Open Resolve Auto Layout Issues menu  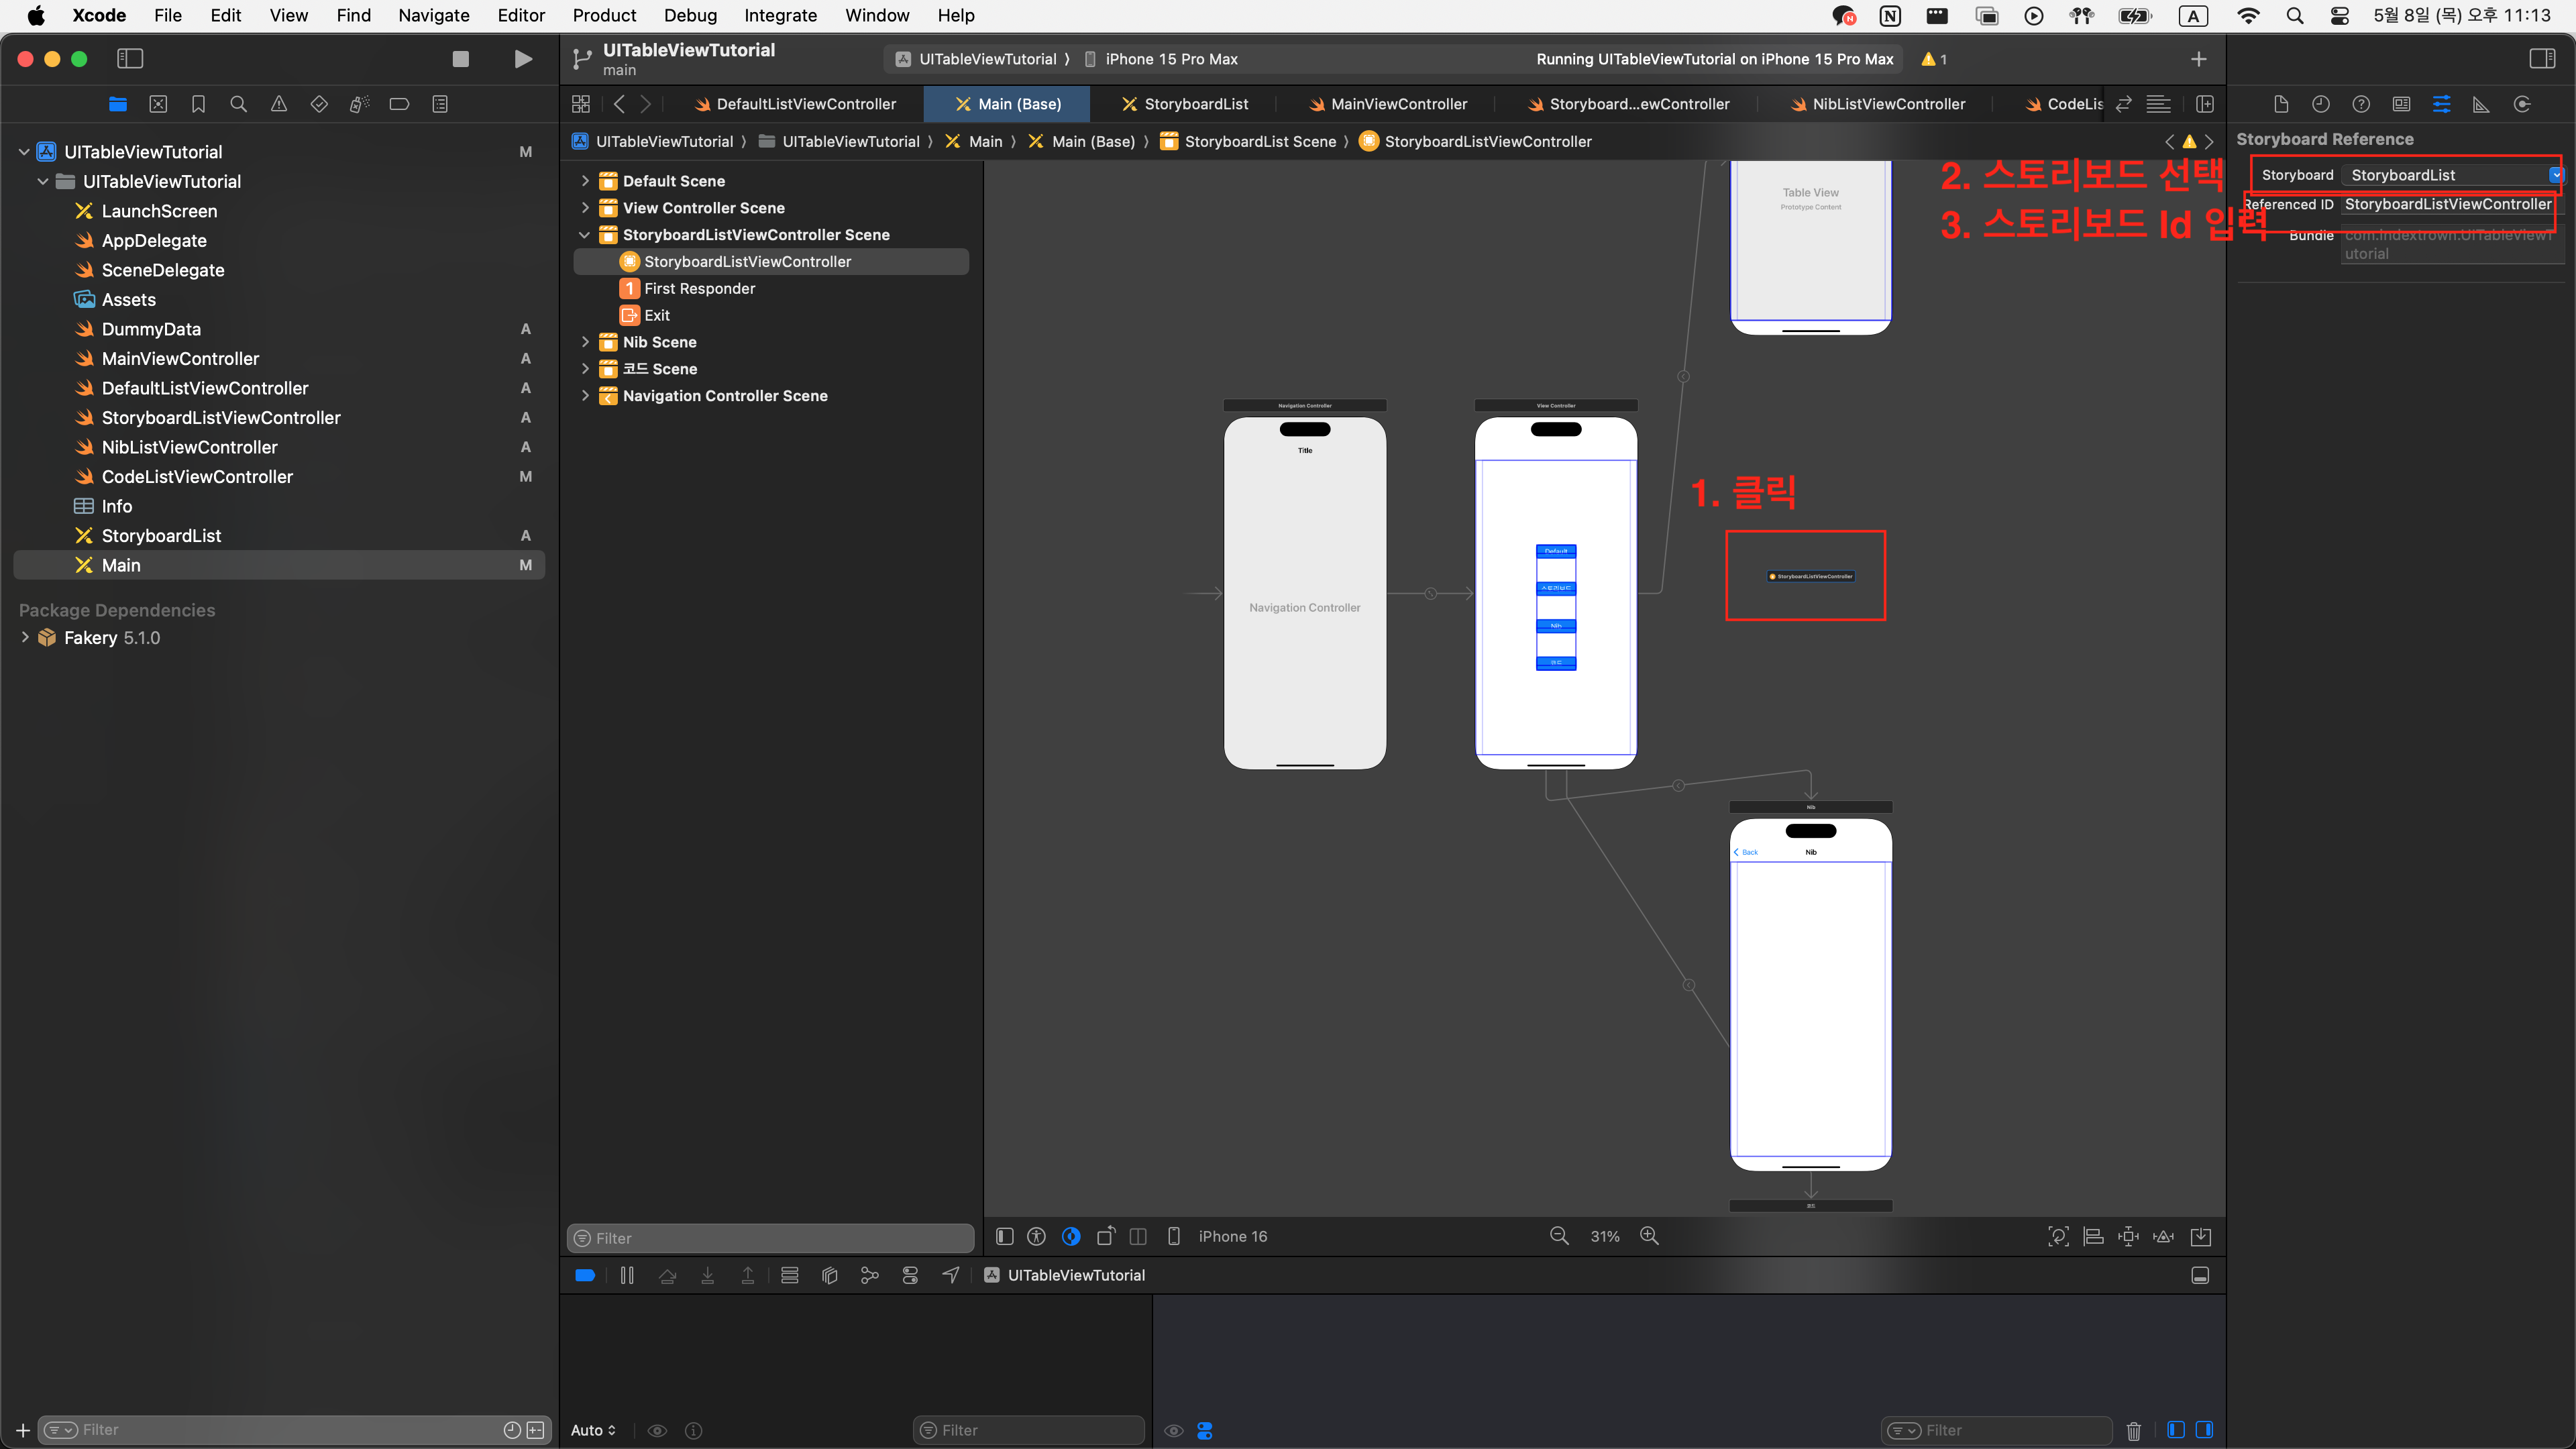point(2163,1236)
